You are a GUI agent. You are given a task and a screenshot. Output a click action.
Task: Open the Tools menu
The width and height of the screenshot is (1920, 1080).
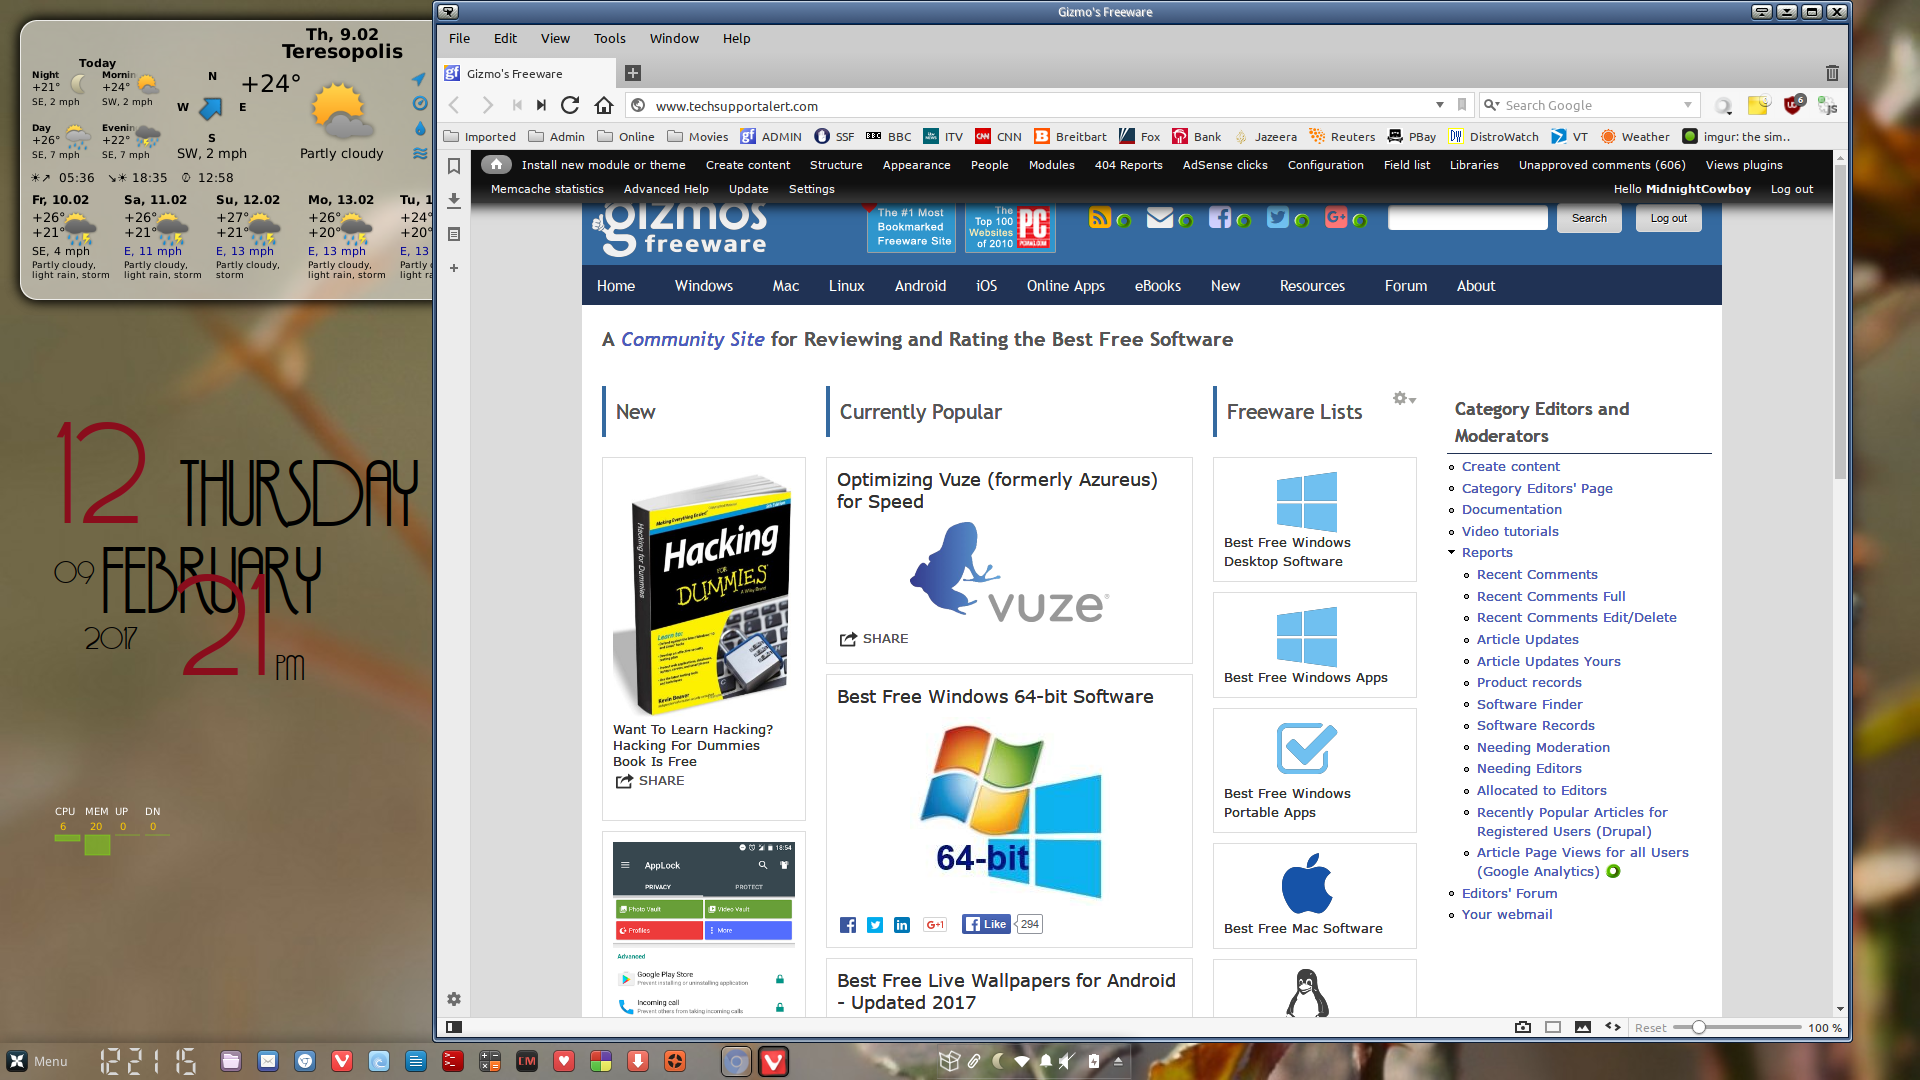(610, 39)
